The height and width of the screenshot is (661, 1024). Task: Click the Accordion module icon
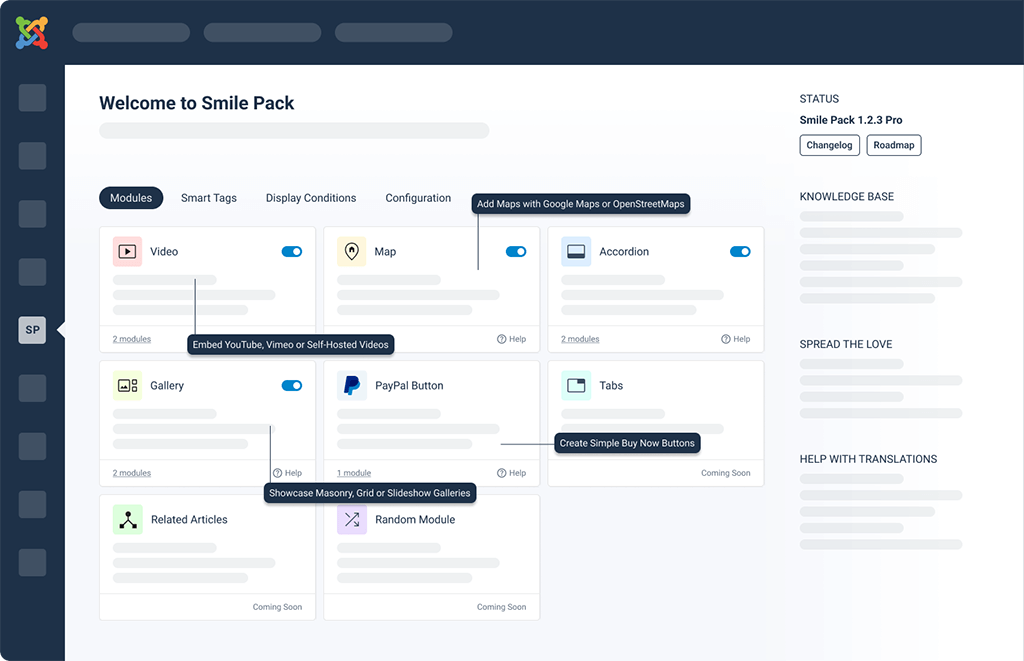(576, 251)
